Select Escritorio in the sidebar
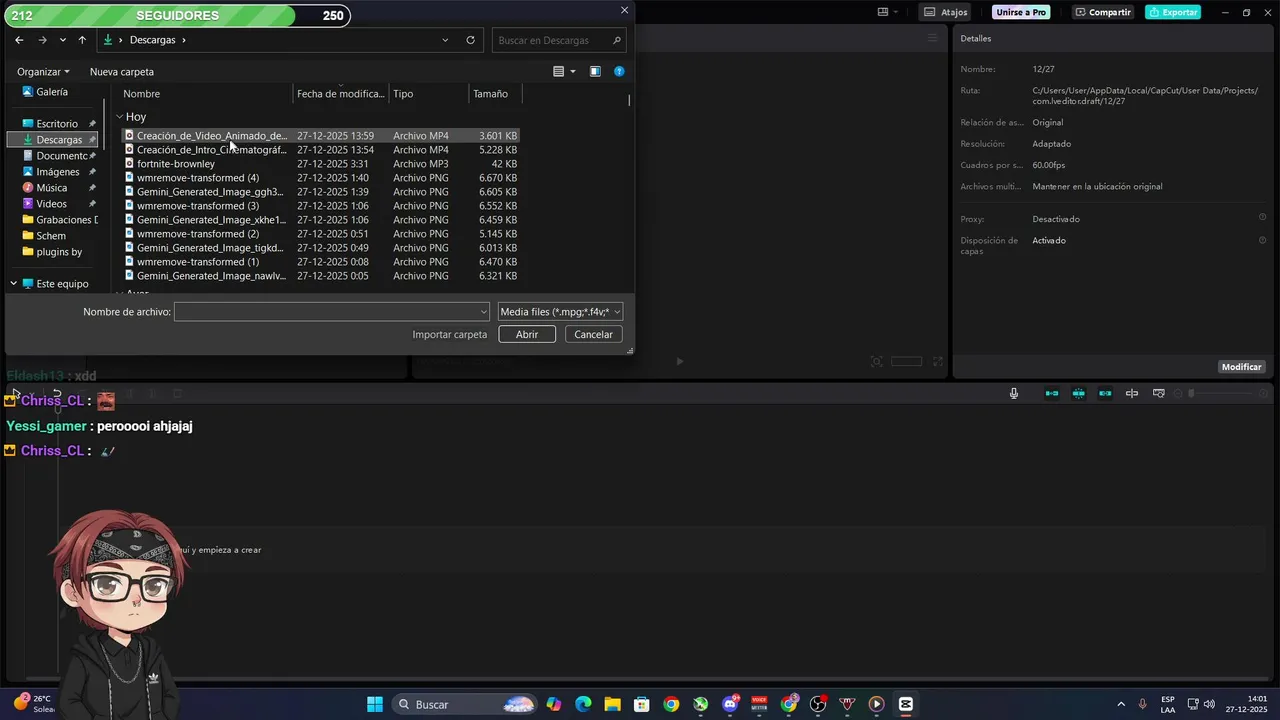Viewport: 1280px width, 720px height. tap(57, 124)
